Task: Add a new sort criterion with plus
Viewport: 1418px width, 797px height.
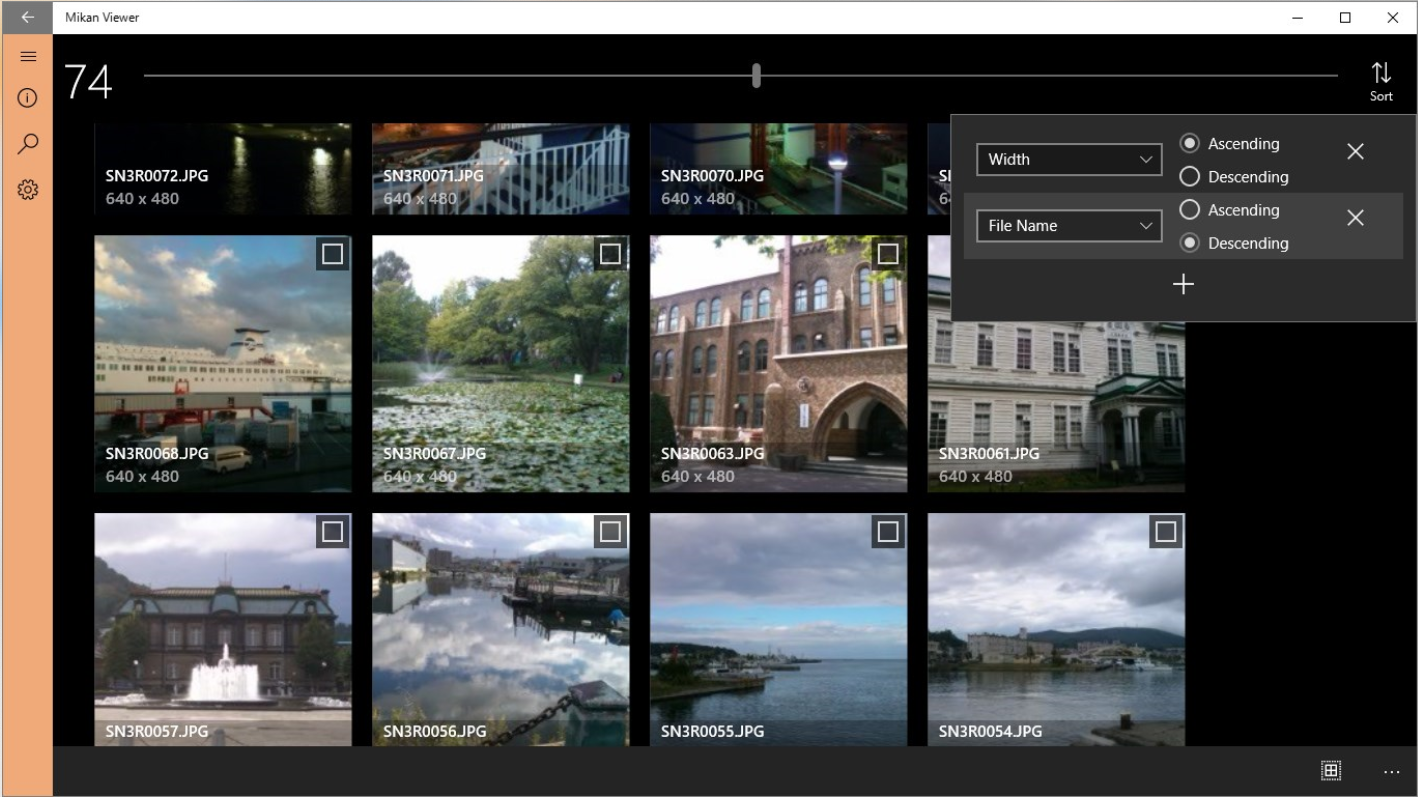Action: coord(1183,285)
